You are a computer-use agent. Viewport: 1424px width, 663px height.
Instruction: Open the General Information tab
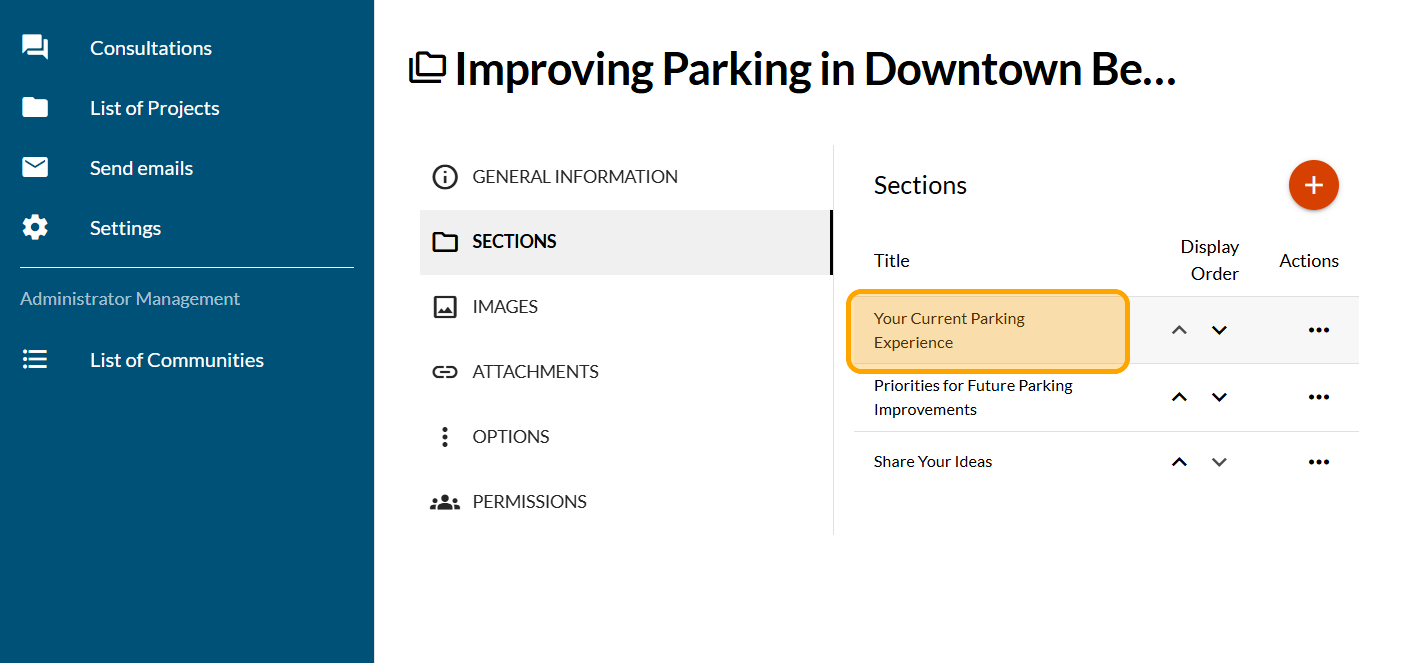tap(574, 177)
